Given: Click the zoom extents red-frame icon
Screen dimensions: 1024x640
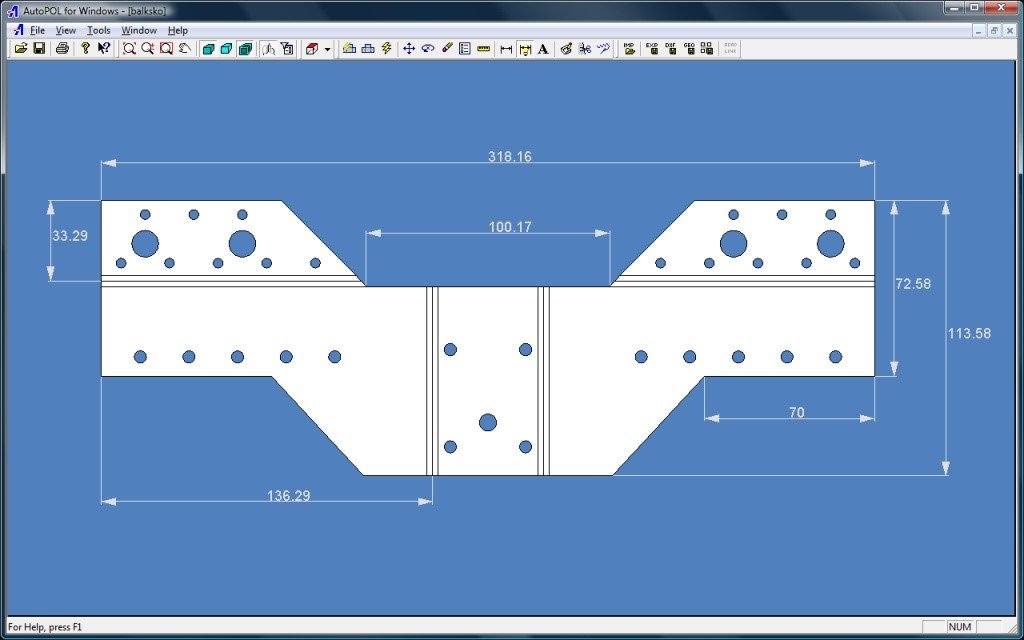Looking at the screenshot, I should click(167, 48).
